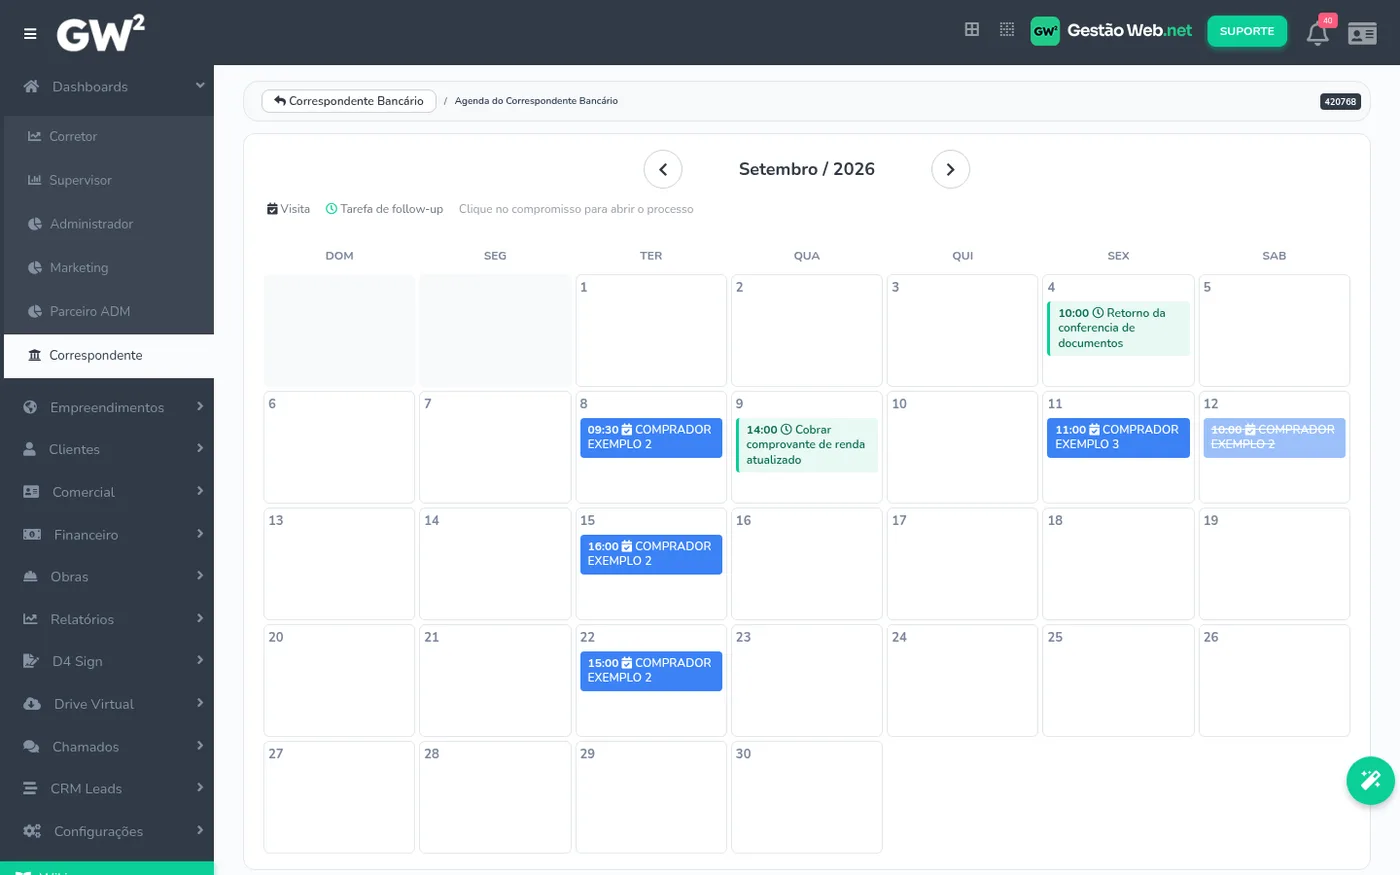Click the Comercial card icon
This screenshot has width=1400, height=875.
[x=31, y=492]
